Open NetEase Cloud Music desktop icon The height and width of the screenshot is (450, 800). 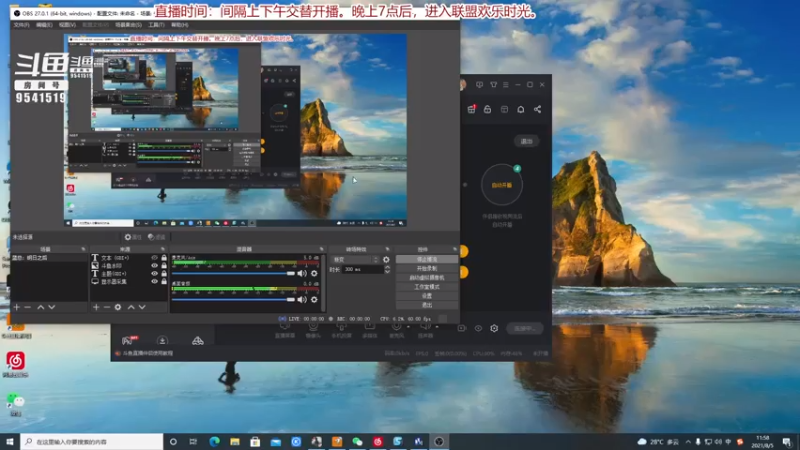point(15,364)
